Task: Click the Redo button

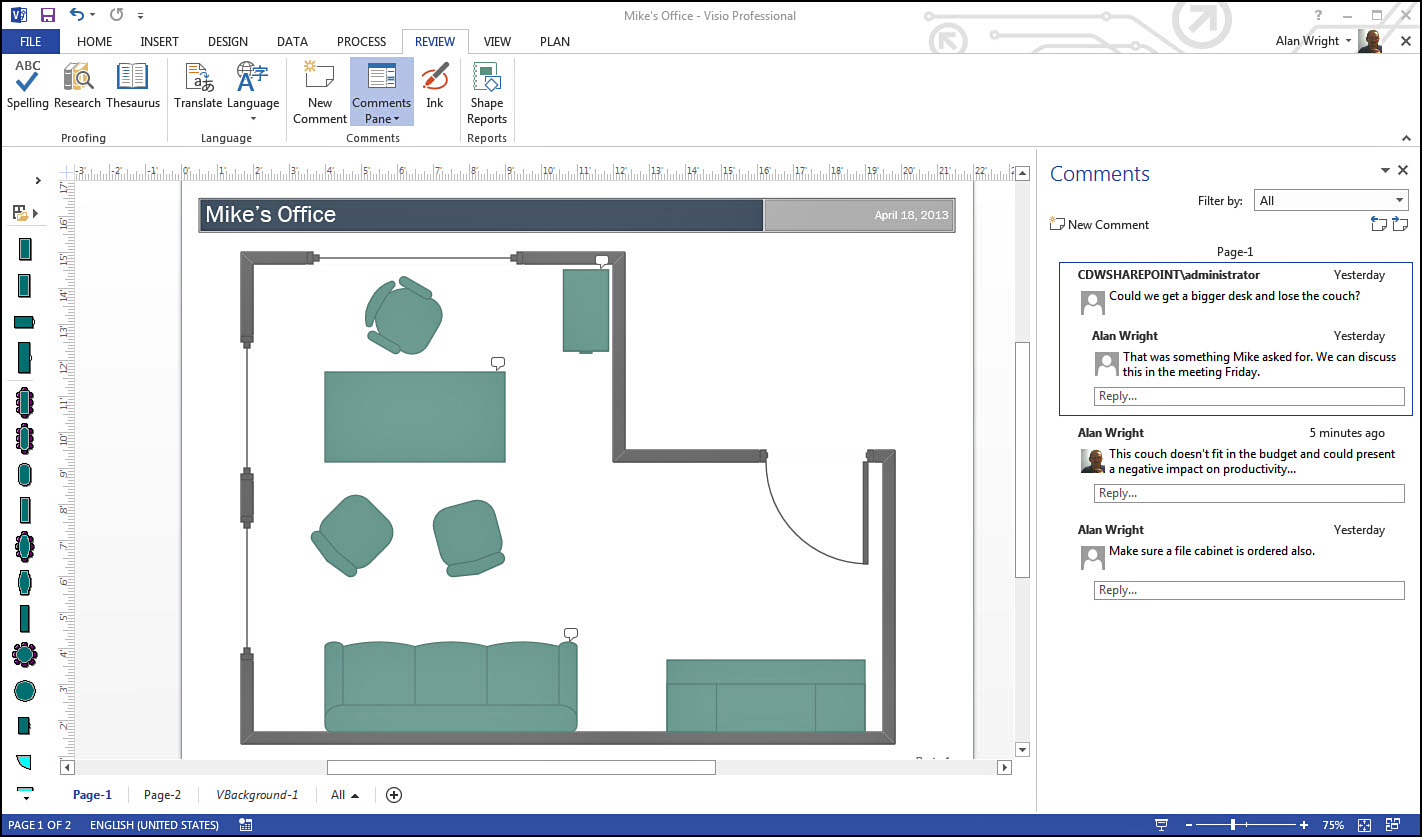Action: pos(117,15)
